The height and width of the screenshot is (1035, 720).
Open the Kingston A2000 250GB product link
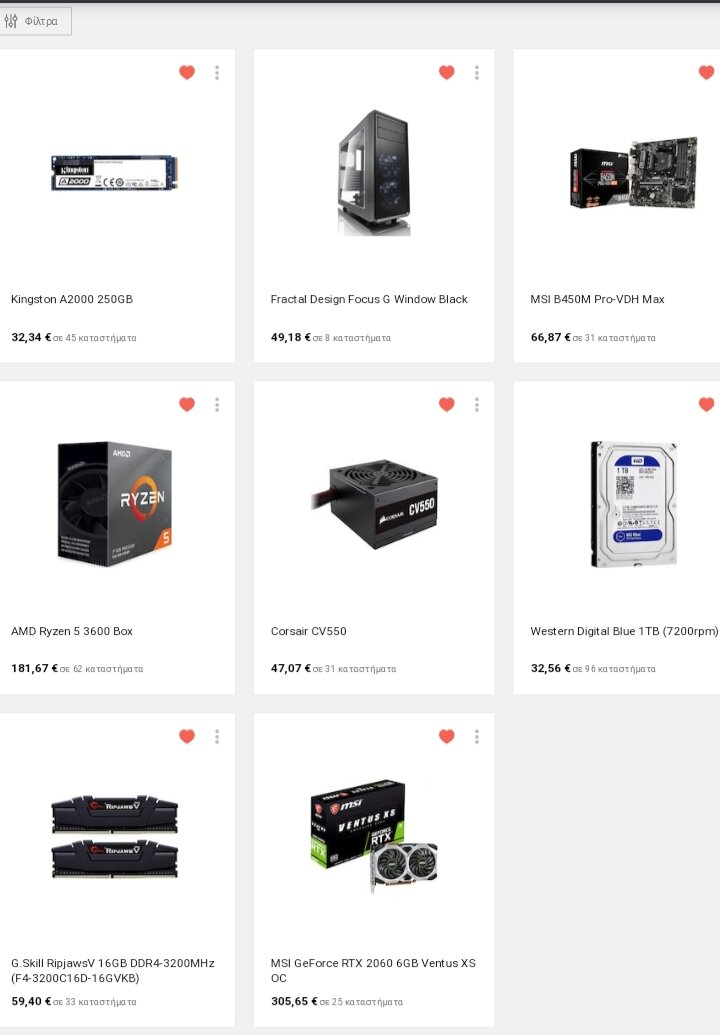tap(72, 299)
